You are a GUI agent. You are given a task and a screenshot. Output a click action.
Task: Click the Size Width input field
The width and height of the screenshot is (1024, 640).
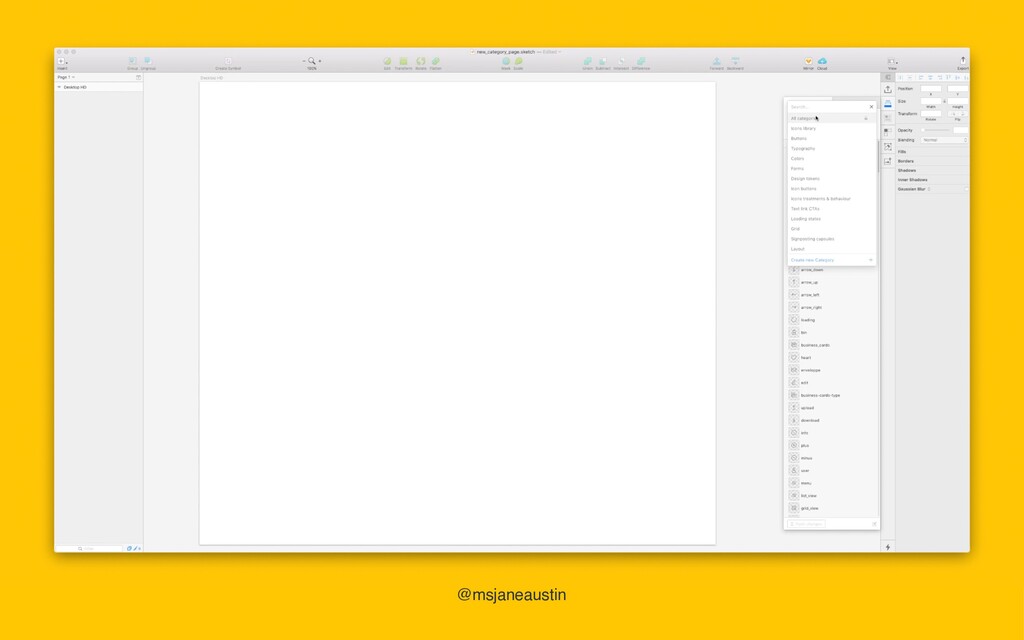[x=931, y=101]
